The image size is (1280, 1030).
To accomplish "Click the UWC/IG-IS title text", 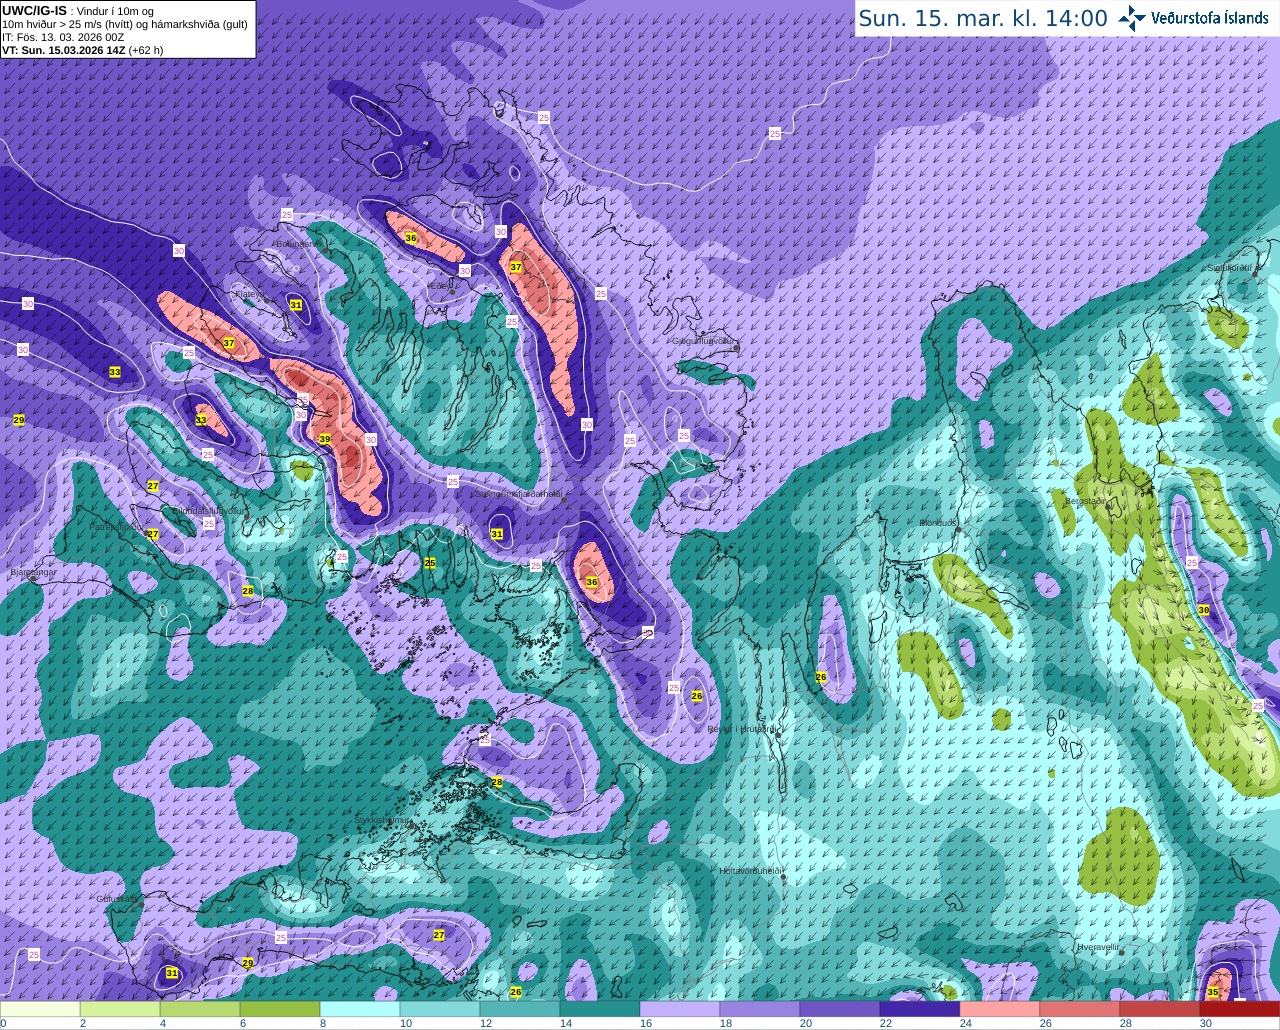I will pyautogui.click(x=34, y=10).
